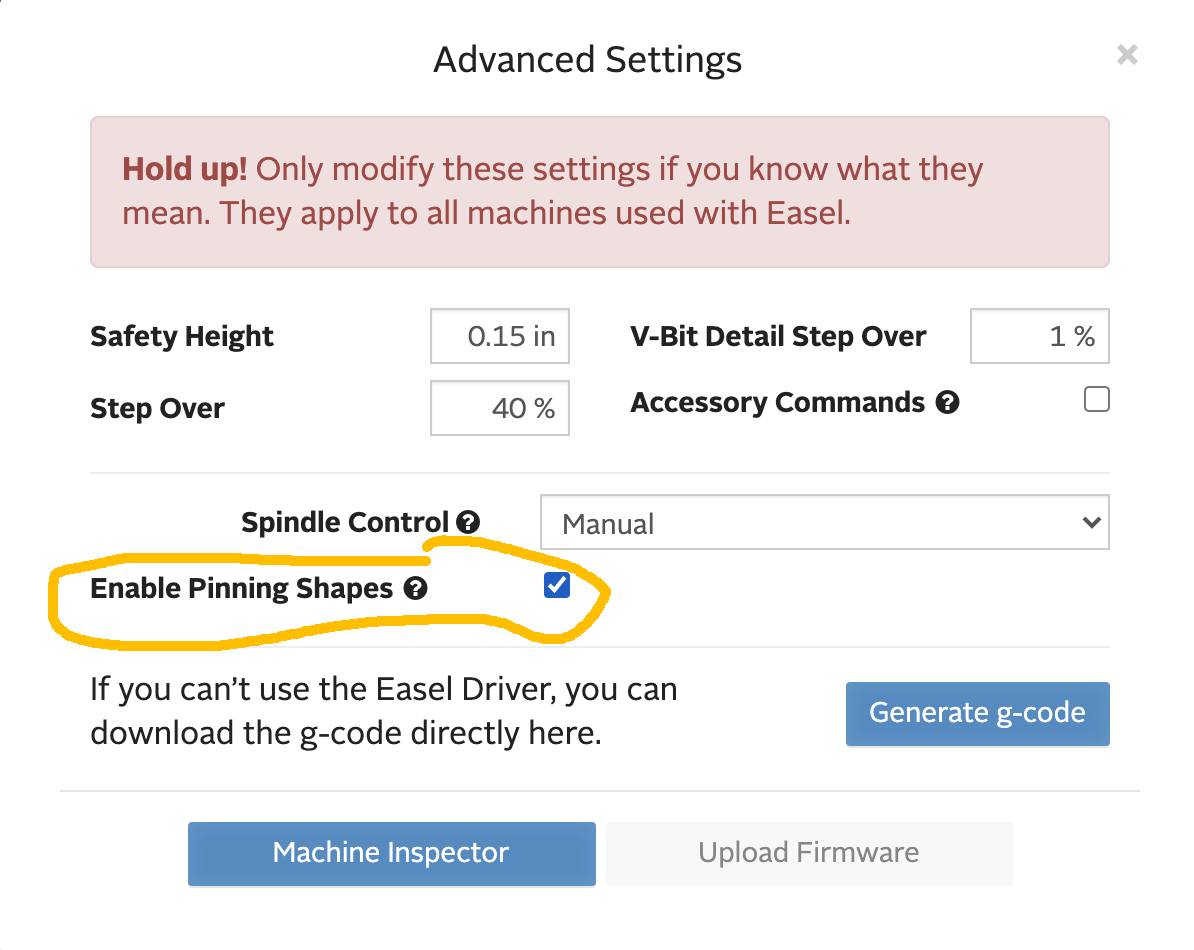Click the Enable Pinning Shapes help icon

pos(415,589)
